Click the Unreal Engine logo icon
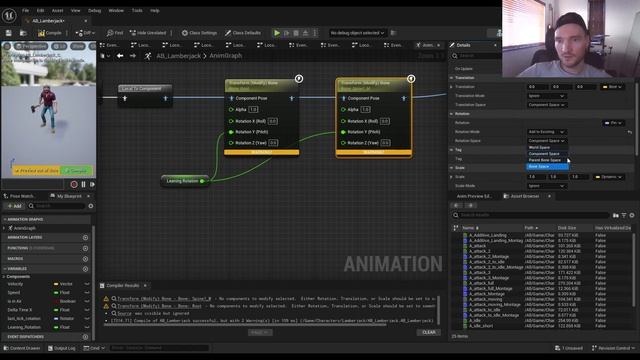 click(9, 16)
